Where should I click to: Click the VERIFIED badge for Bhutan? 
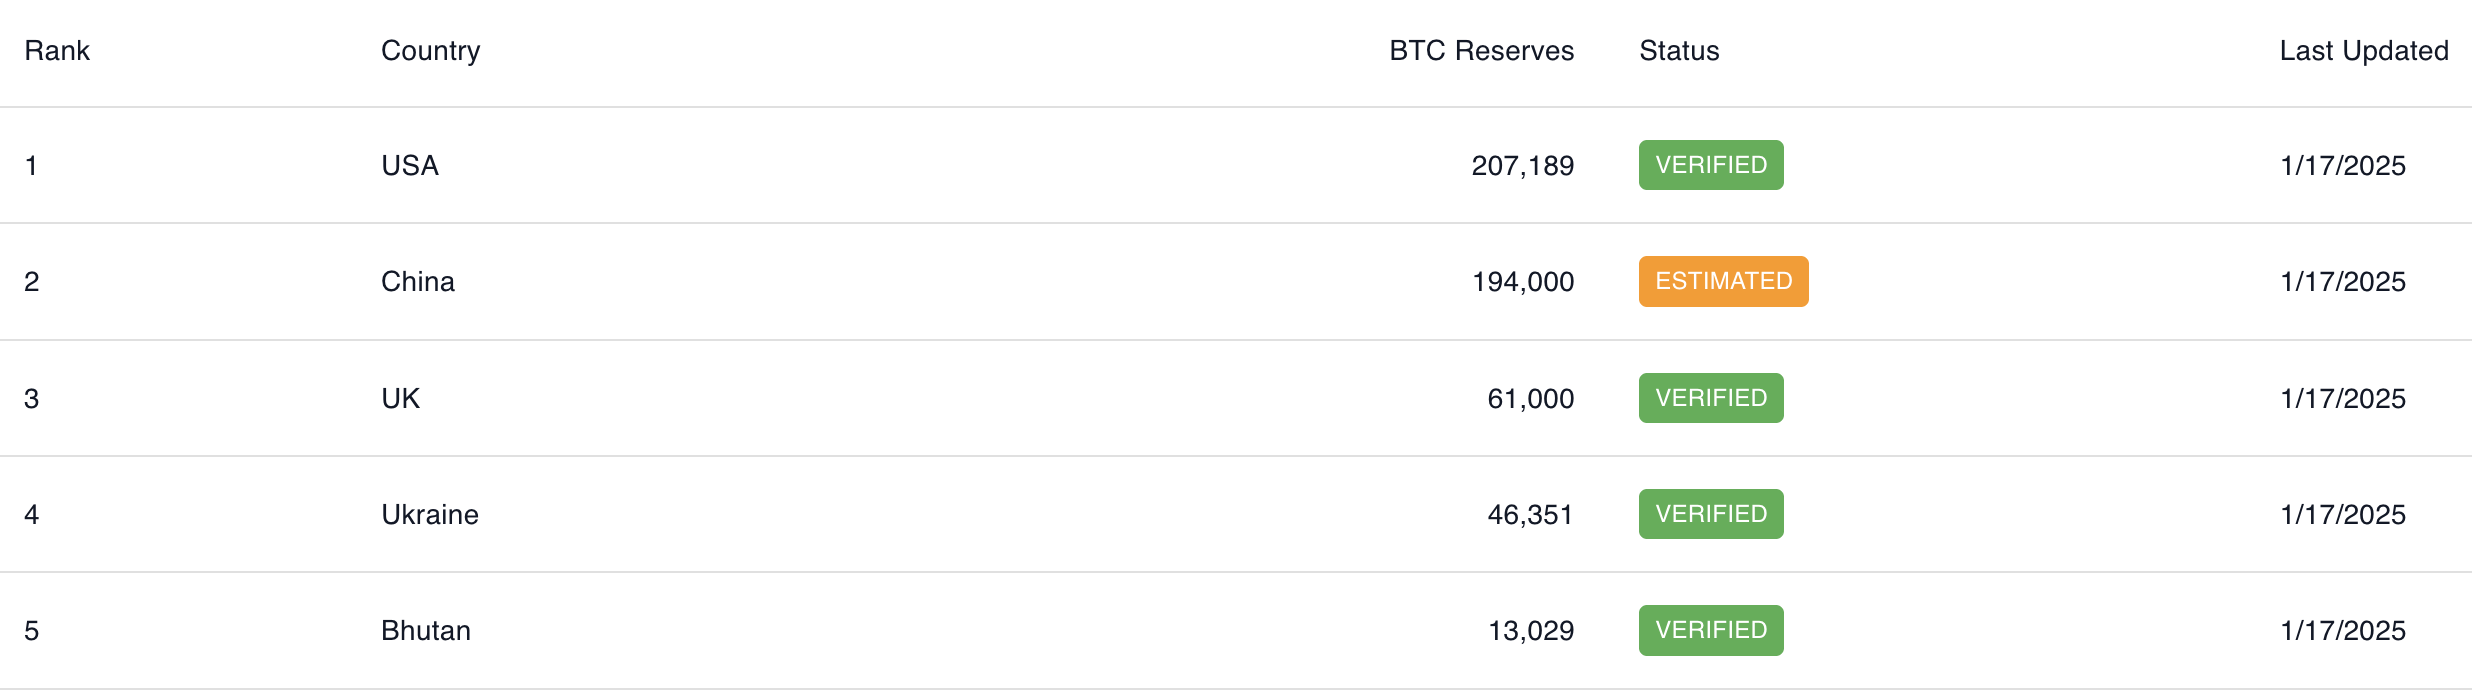click(x=1711, y=630)
